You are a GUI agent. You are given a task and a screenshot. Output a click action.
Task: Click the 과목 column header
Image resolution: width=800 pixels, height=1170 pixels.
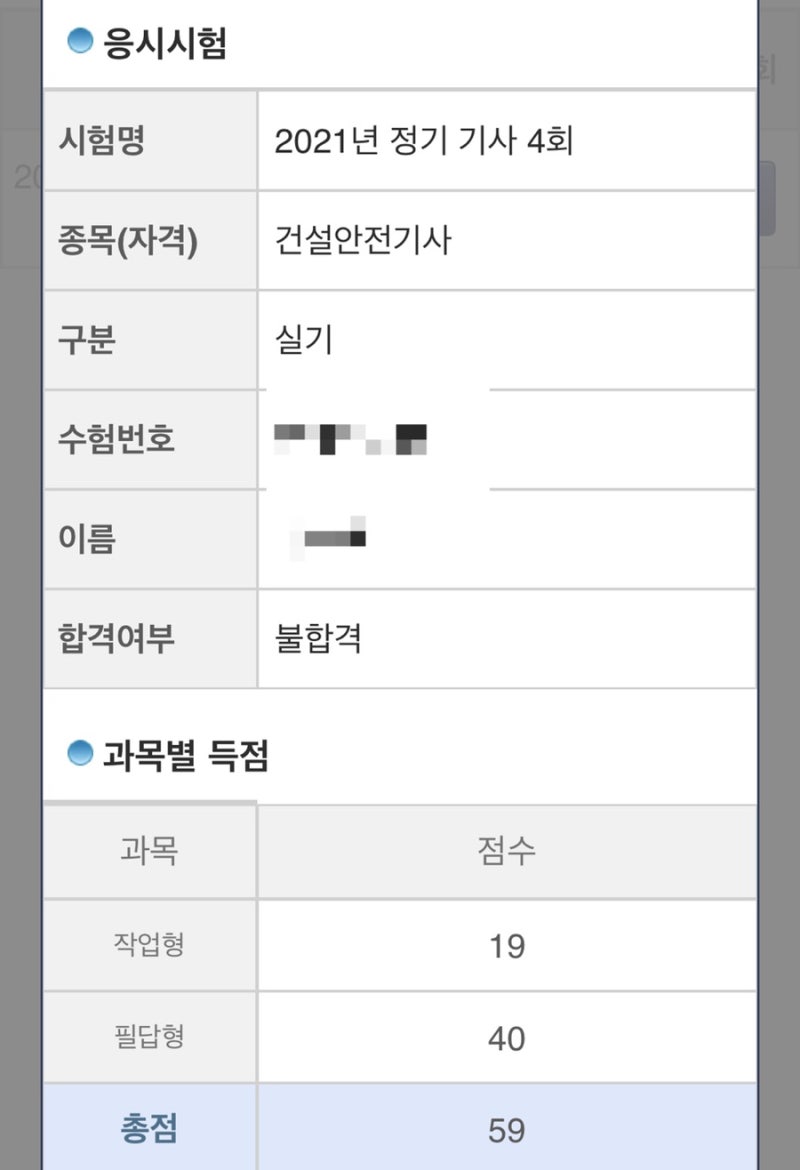[149, 851]
